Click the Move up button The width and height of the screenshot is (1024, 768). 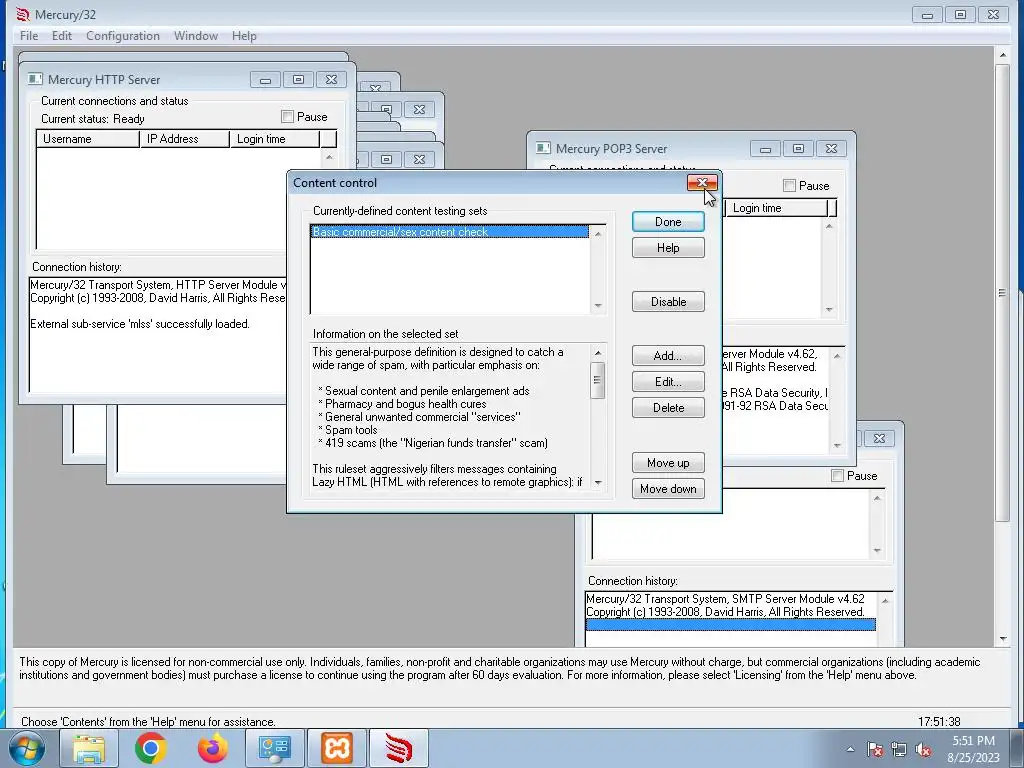pos(668,463)
